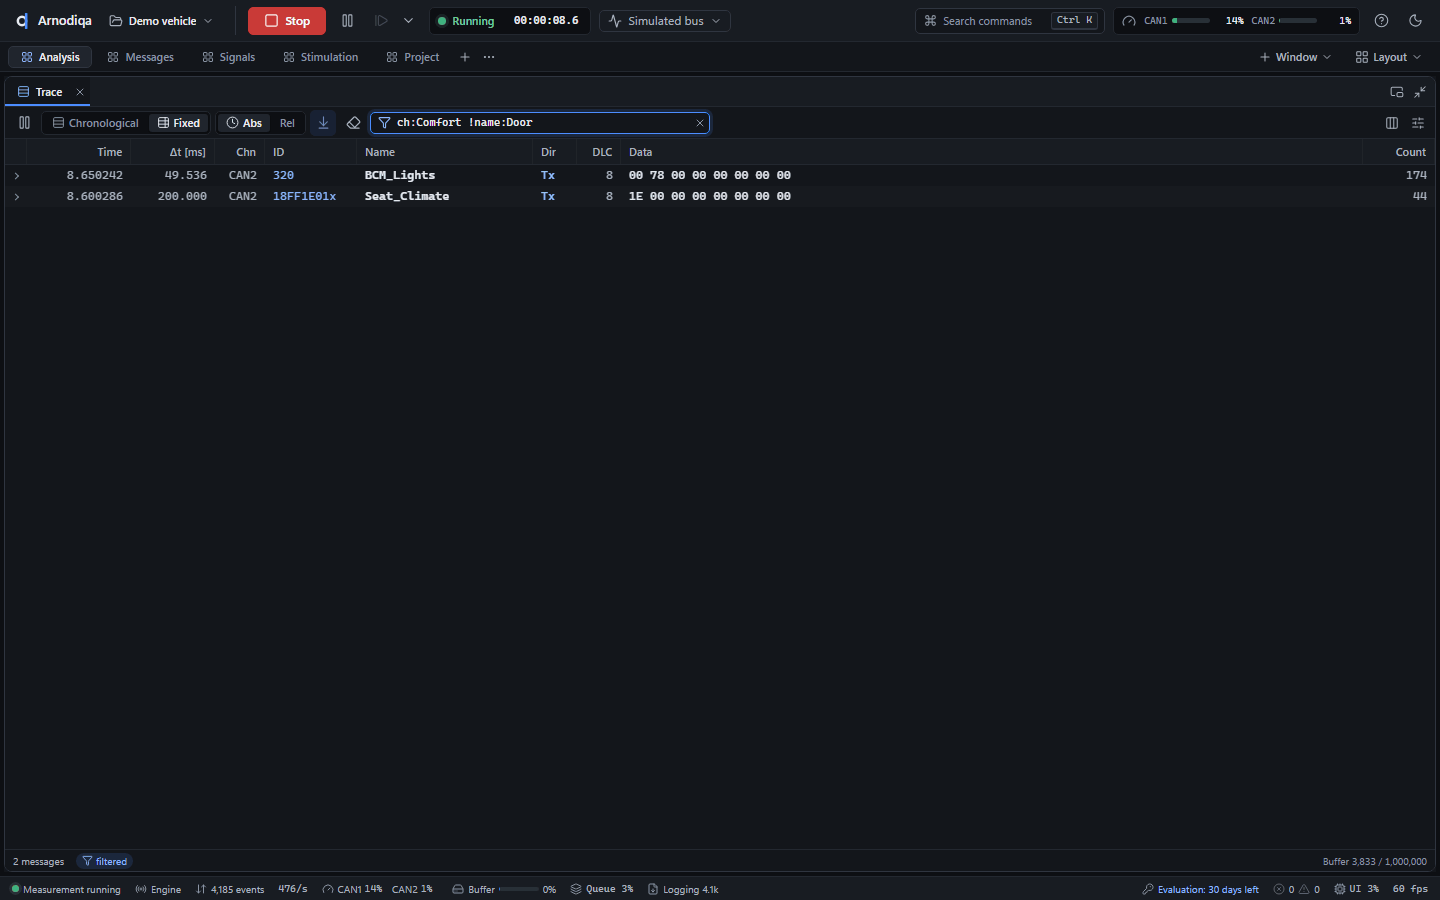
Task: Close the Trace panel tab
Action: (80, 92)
